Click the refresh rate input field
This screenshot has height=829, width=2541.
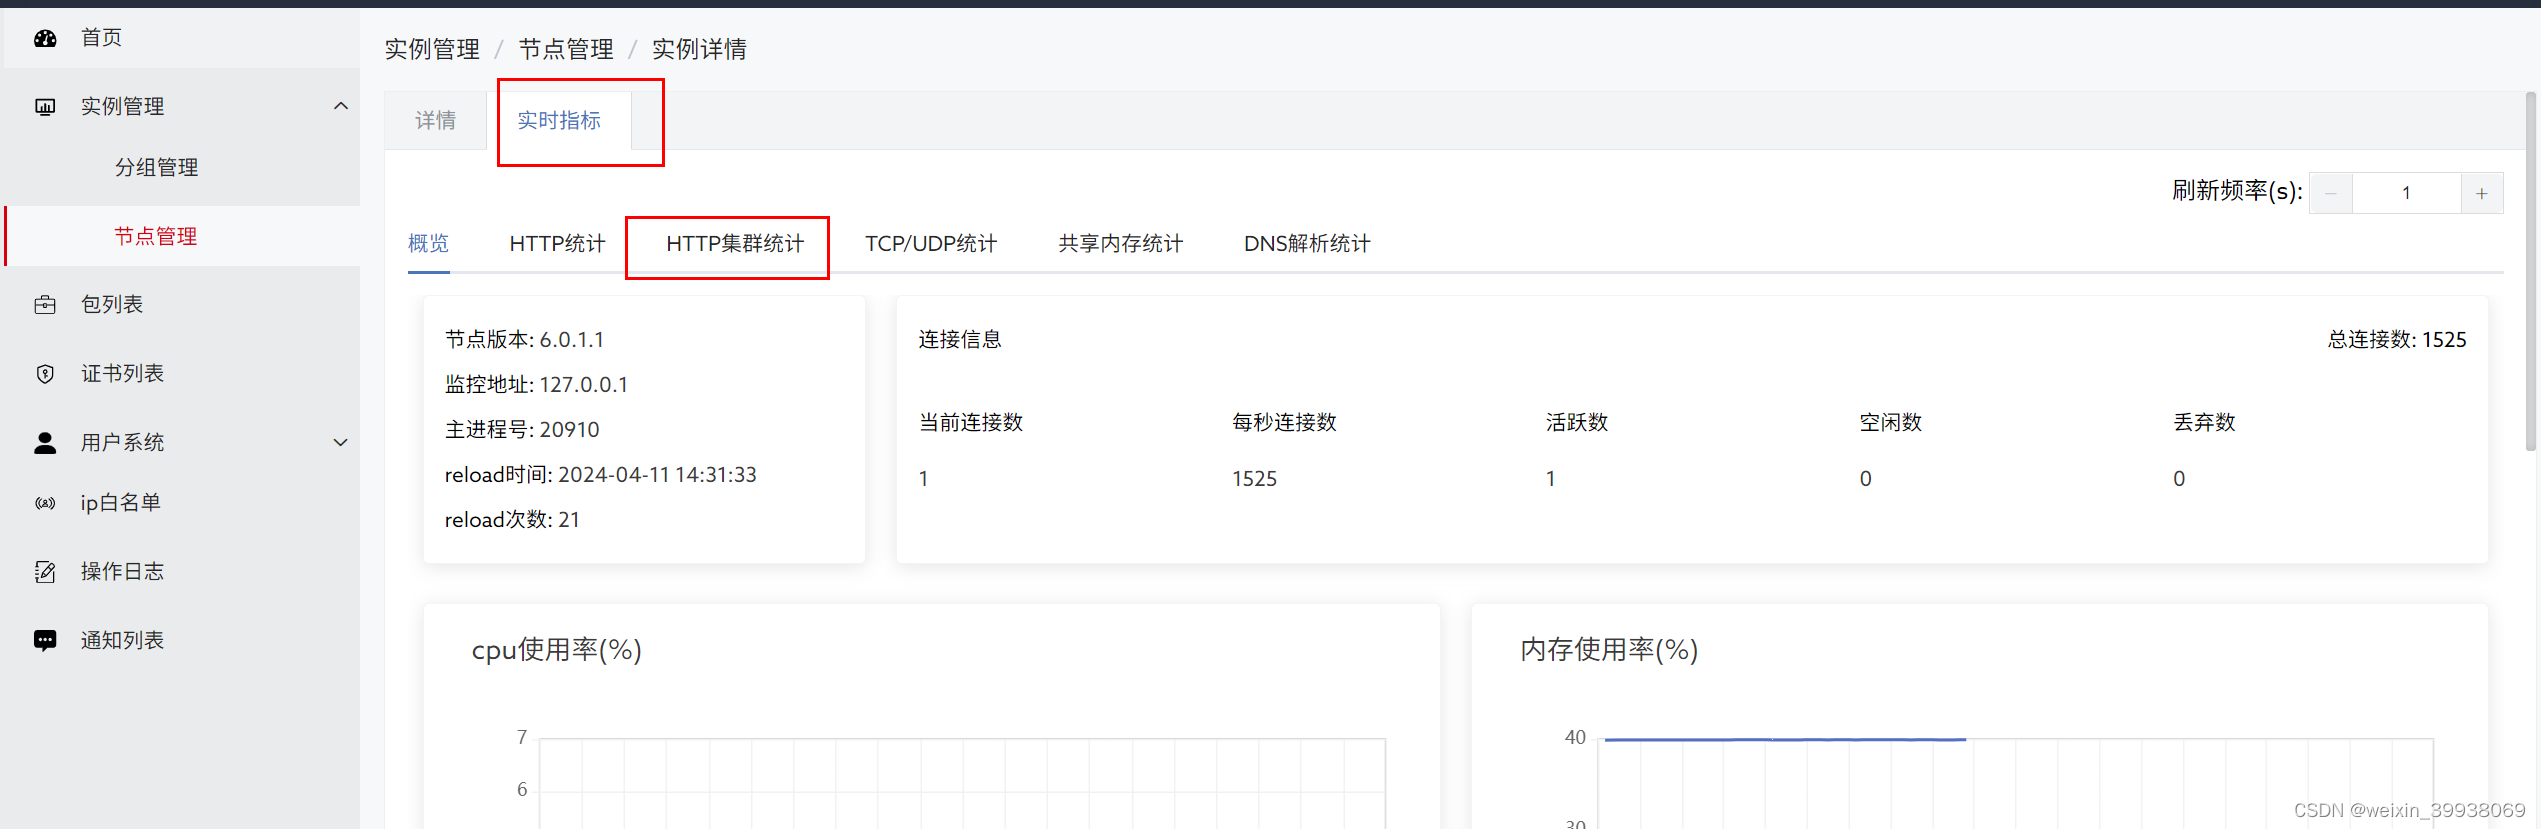coord(2407,194)
